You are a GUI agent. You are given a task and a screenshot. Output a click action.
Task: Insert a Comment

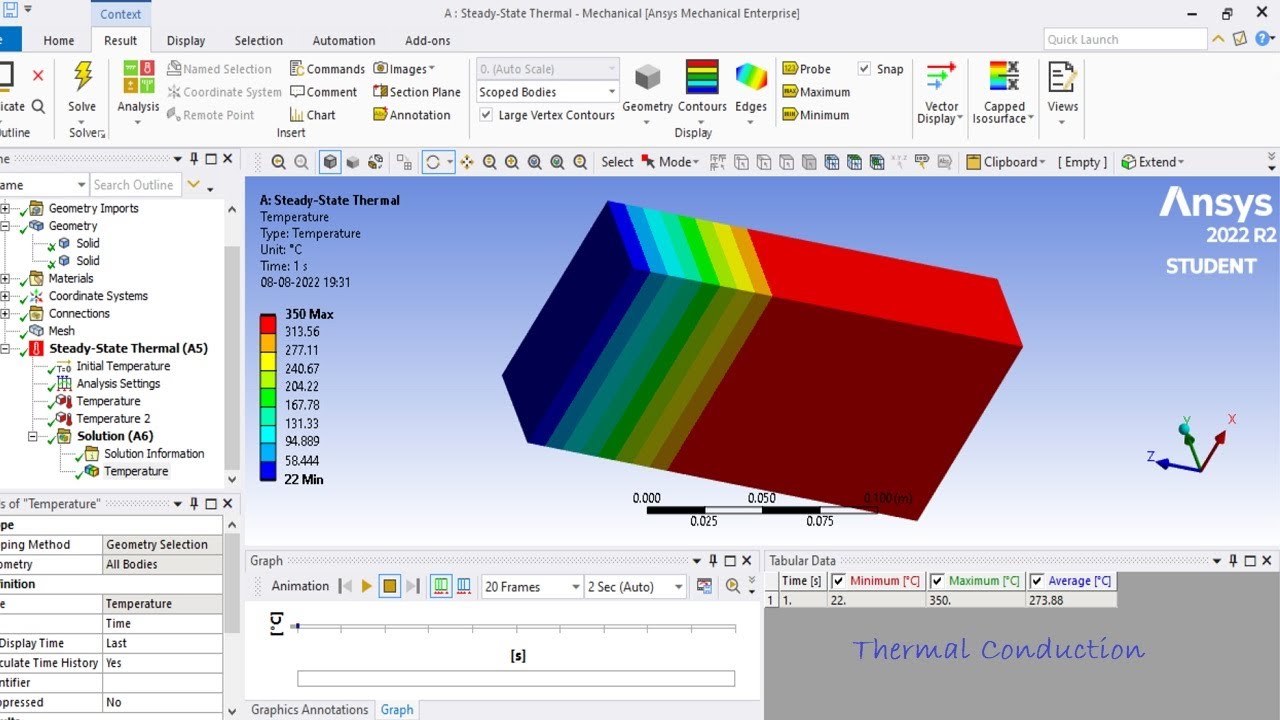pyautogui.click(x=323, y=92)
